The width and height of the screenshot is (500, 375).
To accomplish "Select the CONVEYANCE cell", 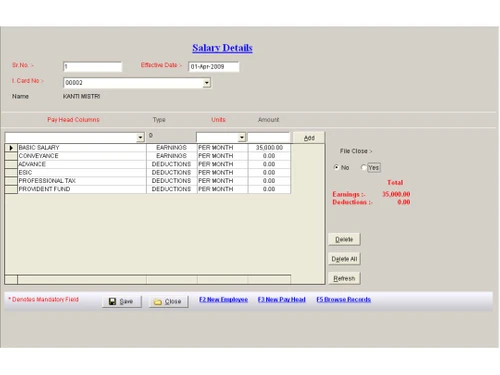I will point(82,156).
